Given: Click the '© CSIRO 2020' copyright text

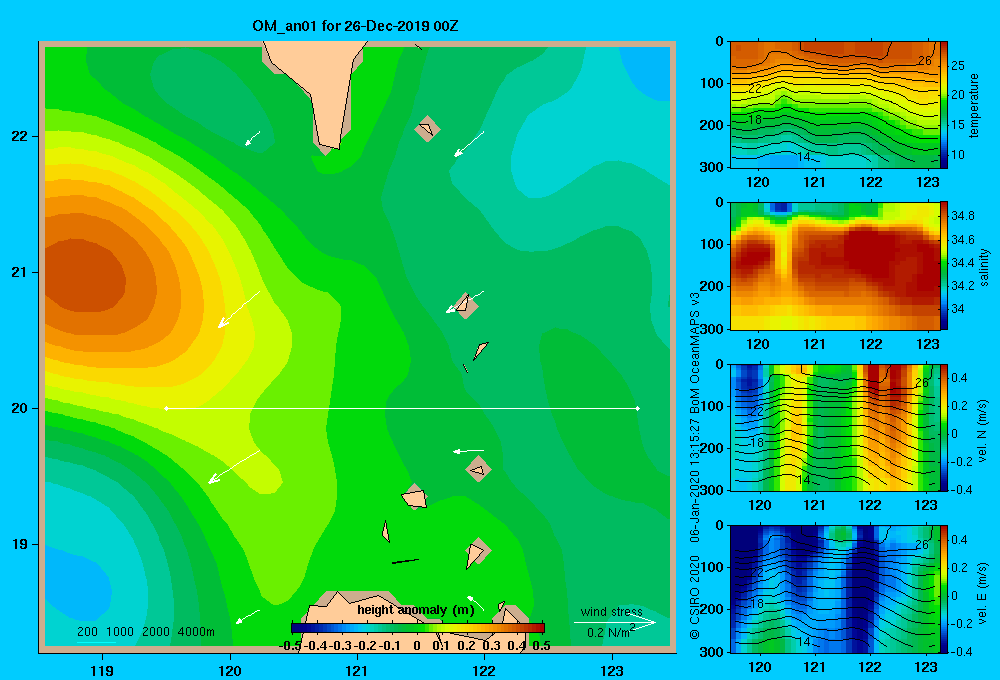Looking at the screenshot, I should coord(695,597).
